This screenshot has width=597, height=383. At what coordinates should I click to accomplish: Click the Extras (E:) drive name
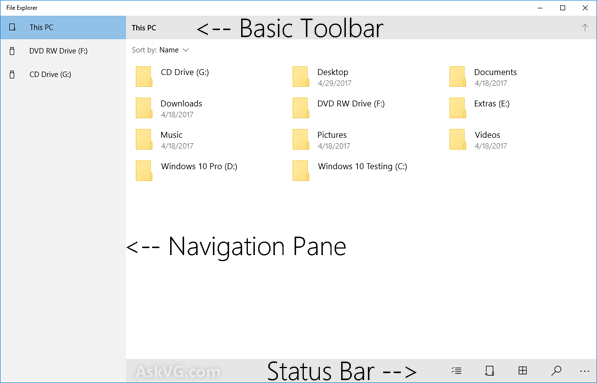tap(492, 104)
